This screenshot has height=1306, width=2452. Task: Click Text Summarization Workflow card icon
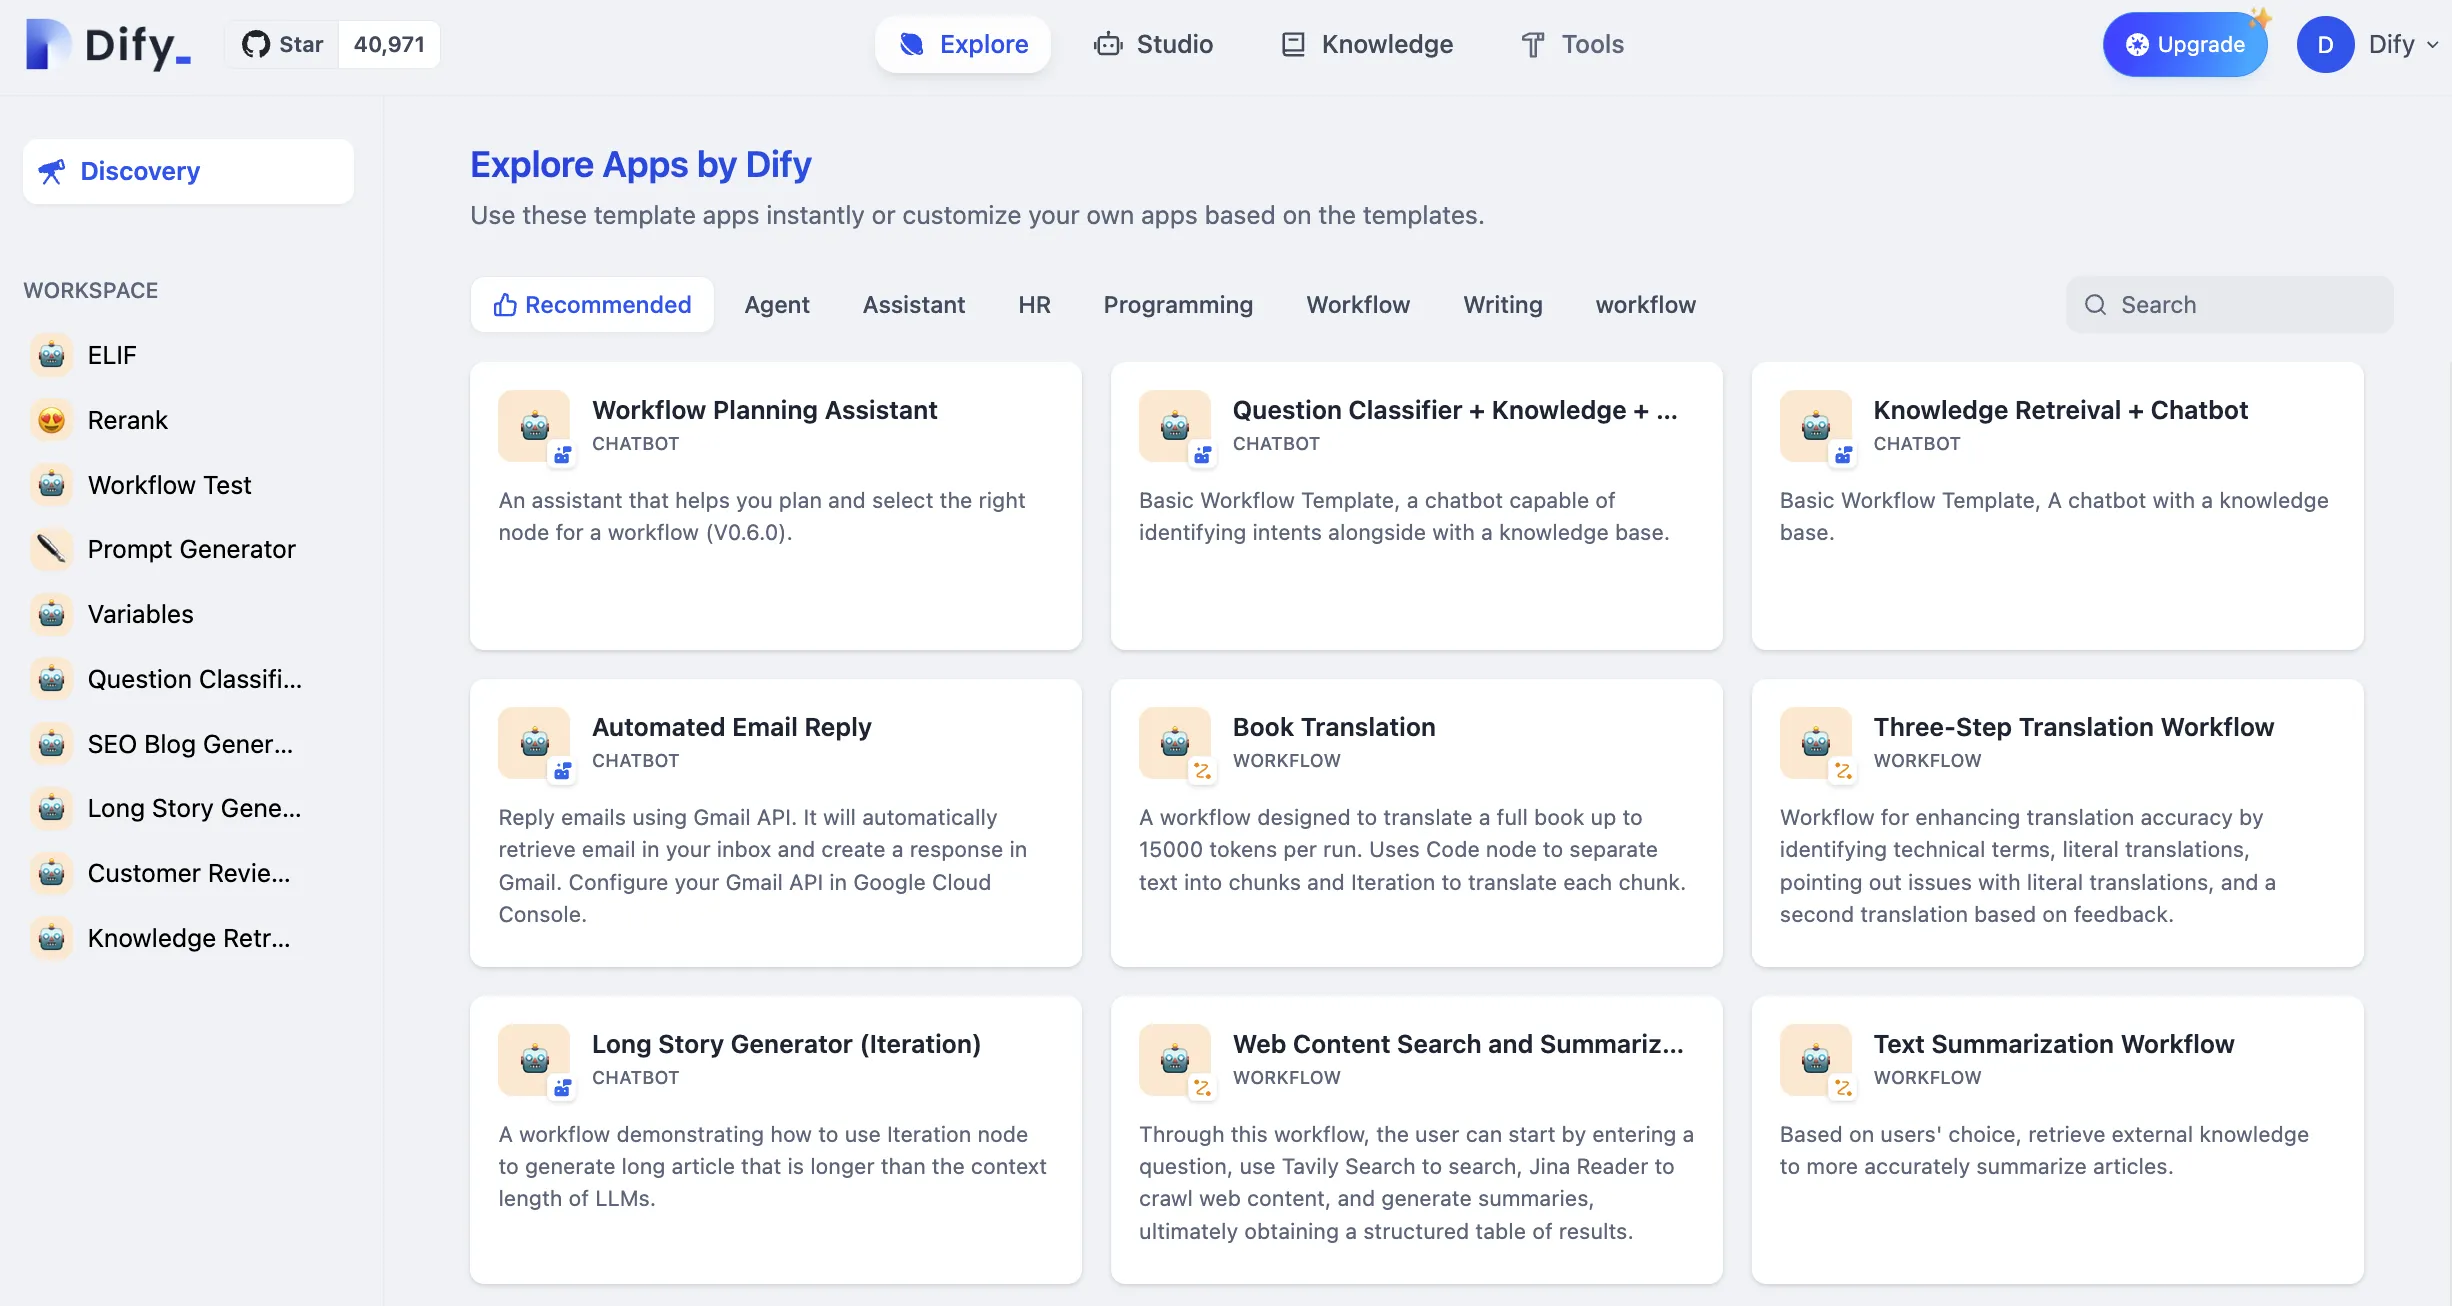click(1816, 1060)
